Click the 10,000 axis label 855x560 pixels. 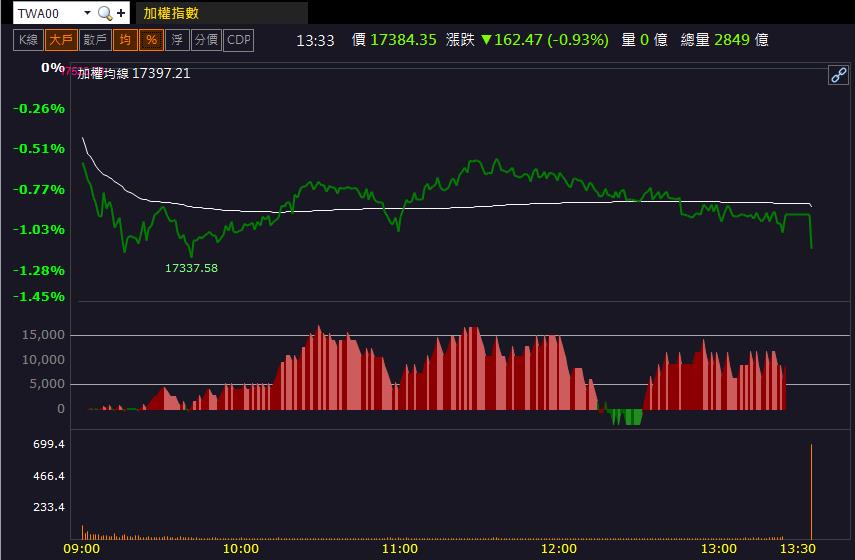[x=43, y=360]
